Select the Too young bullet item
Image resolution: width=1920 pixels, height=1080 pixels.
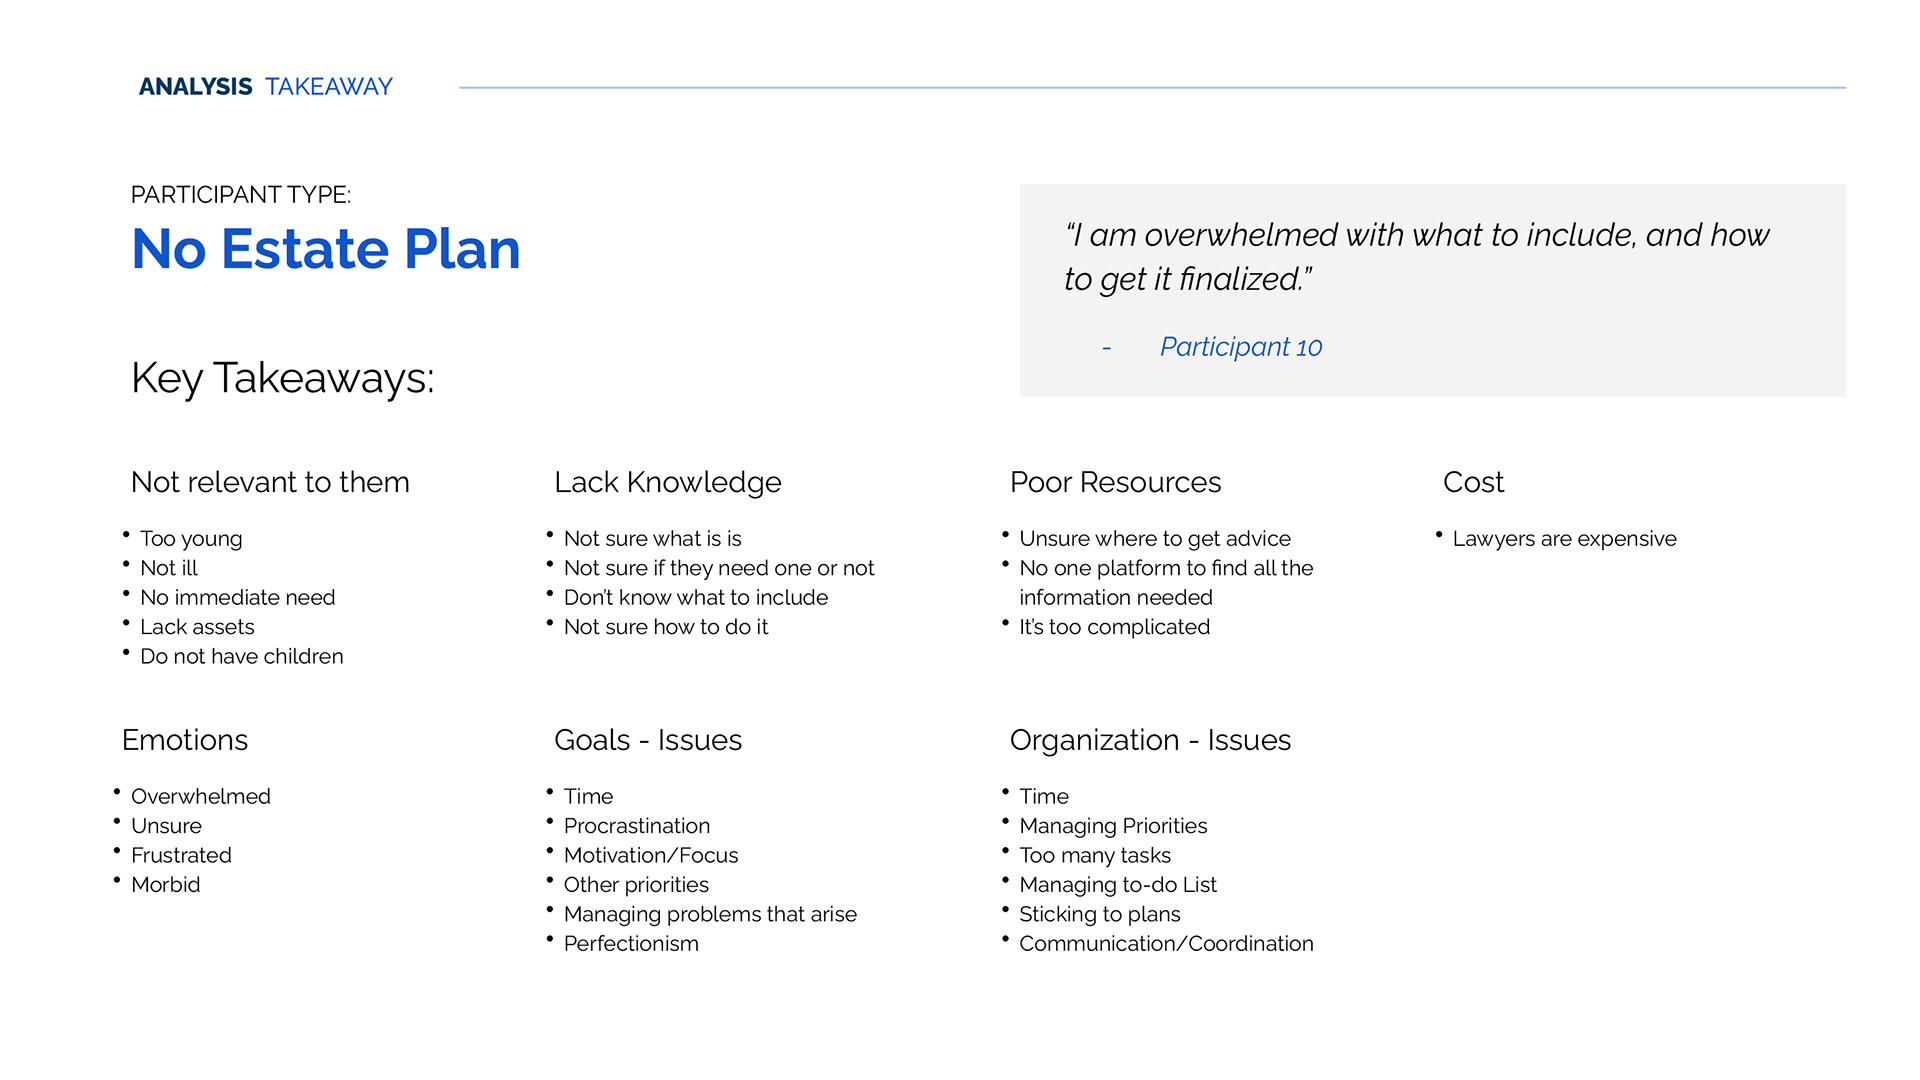pyautogui.click(x=191, y=539)
